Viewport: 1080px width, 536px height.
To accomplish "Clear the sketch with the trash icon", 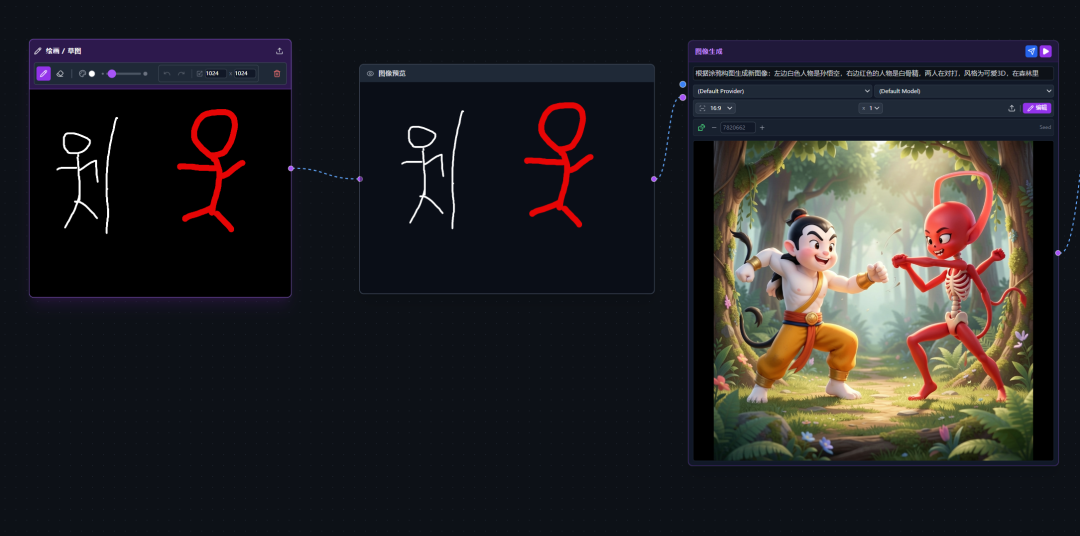I will 277,74.
